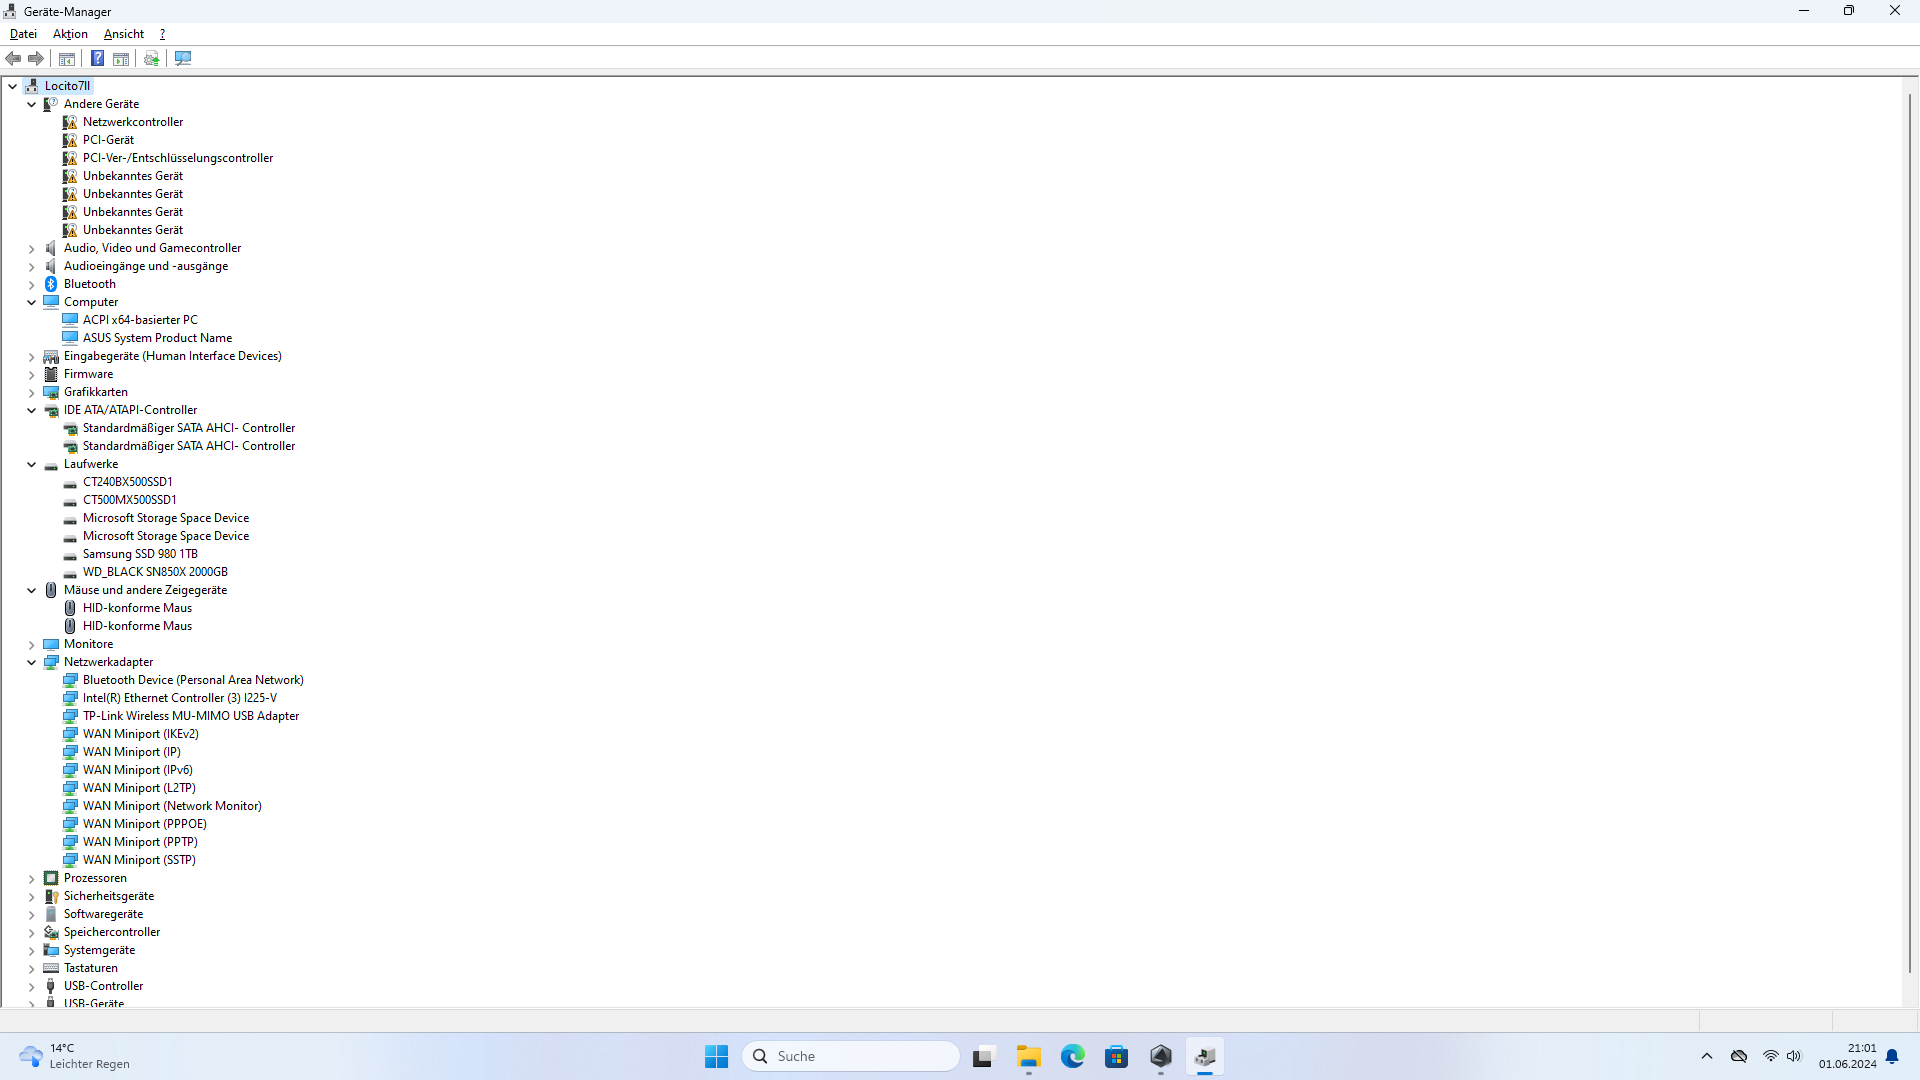The image size is (1920, 1080).
Task: Select Samsung SSD 980 1TB
Action: pos(140,554)
